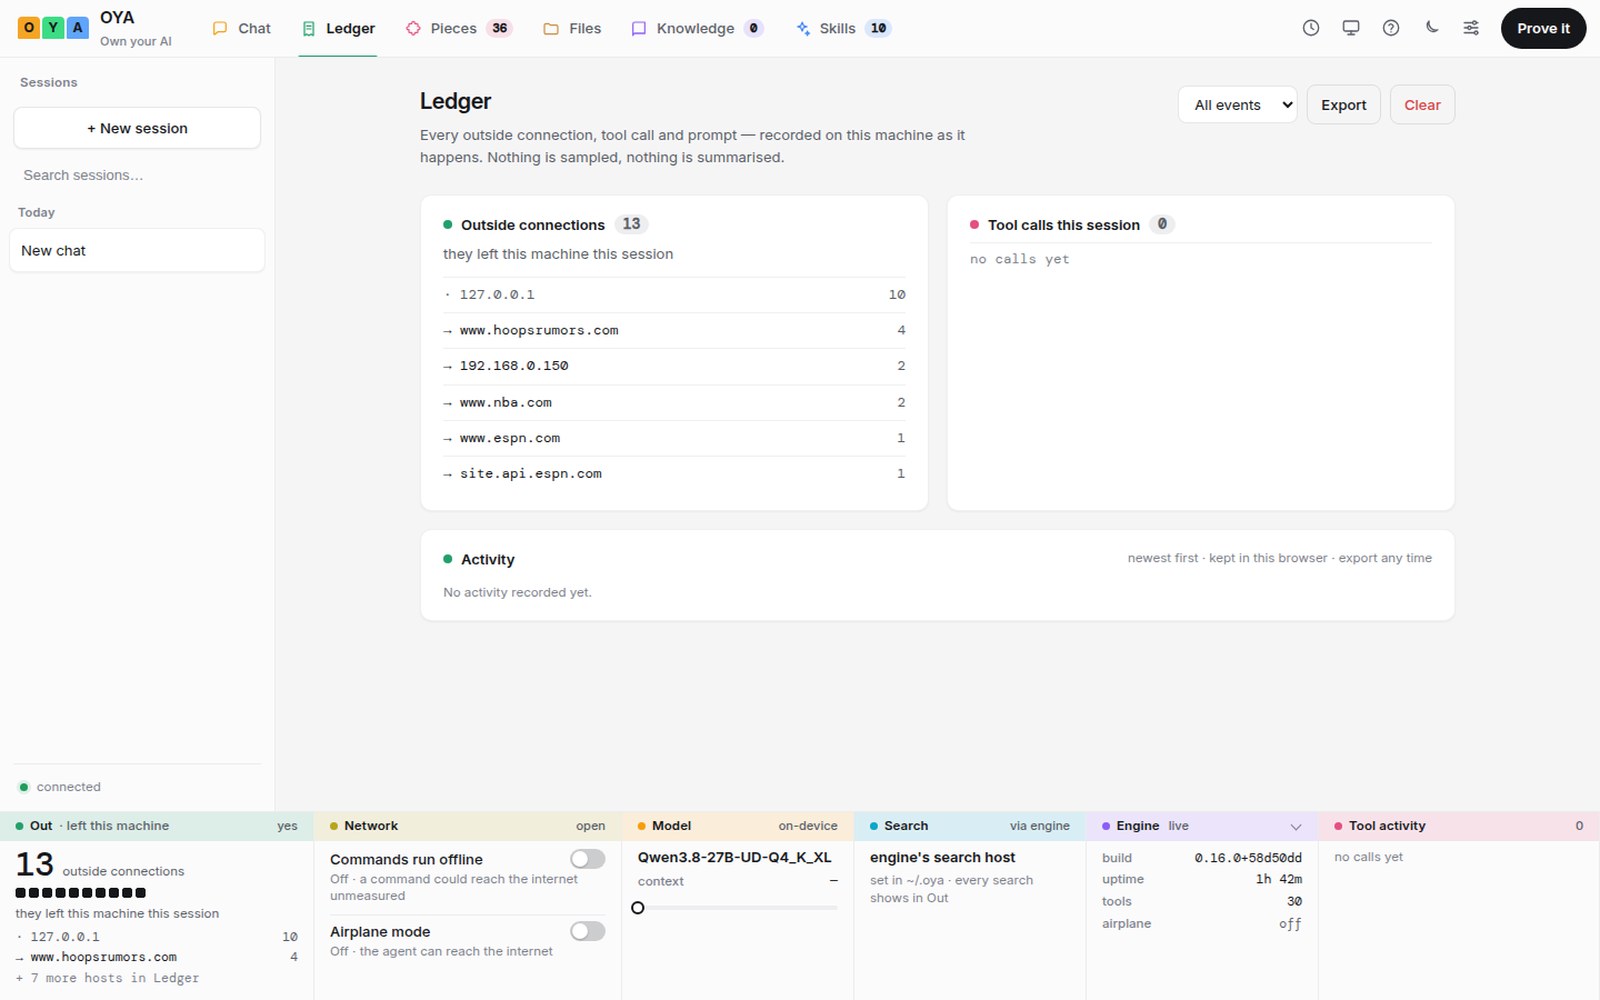This screenshot has height=1000, width=1600.
Task: Click the Skills sparkle icon
Action: click(x=803, y=28)
